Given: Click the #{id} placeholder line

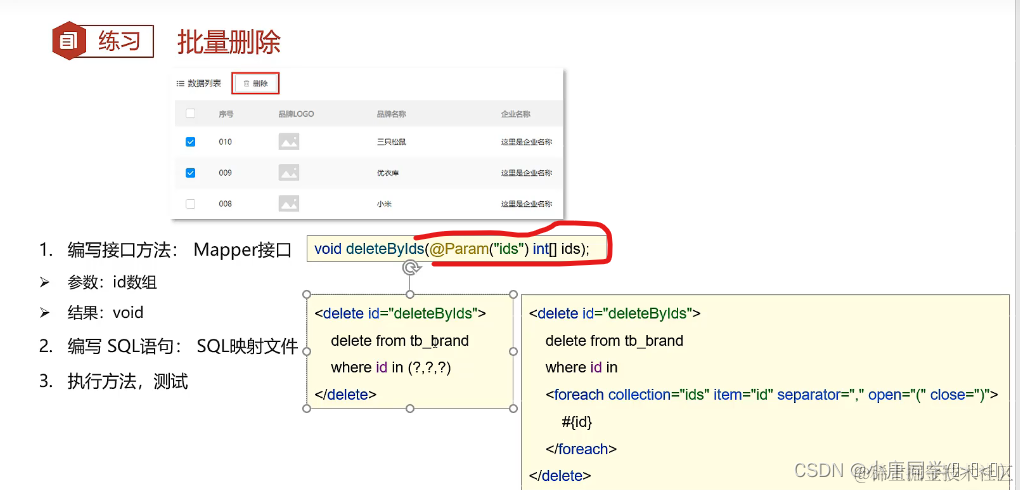Looking at the screenshot, I should [577, 422].
